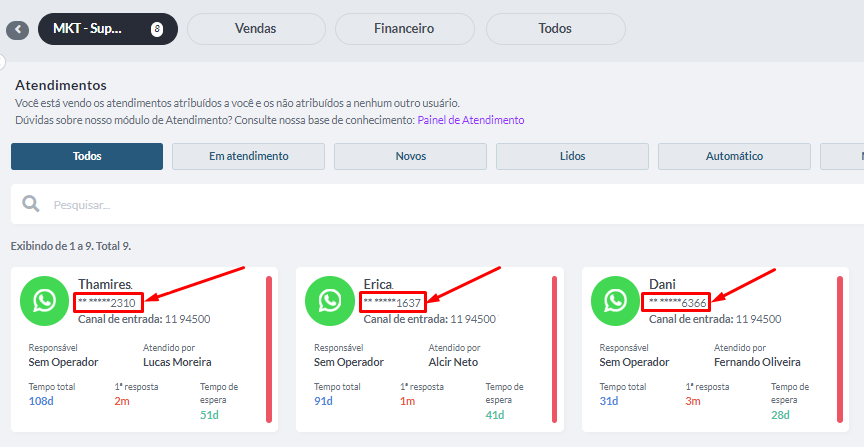Click the Atendimentos heading

(61, 85)
